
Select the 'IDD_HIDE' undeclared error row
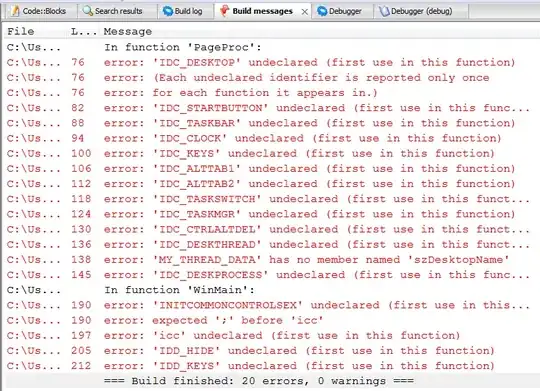click(270, 350)
